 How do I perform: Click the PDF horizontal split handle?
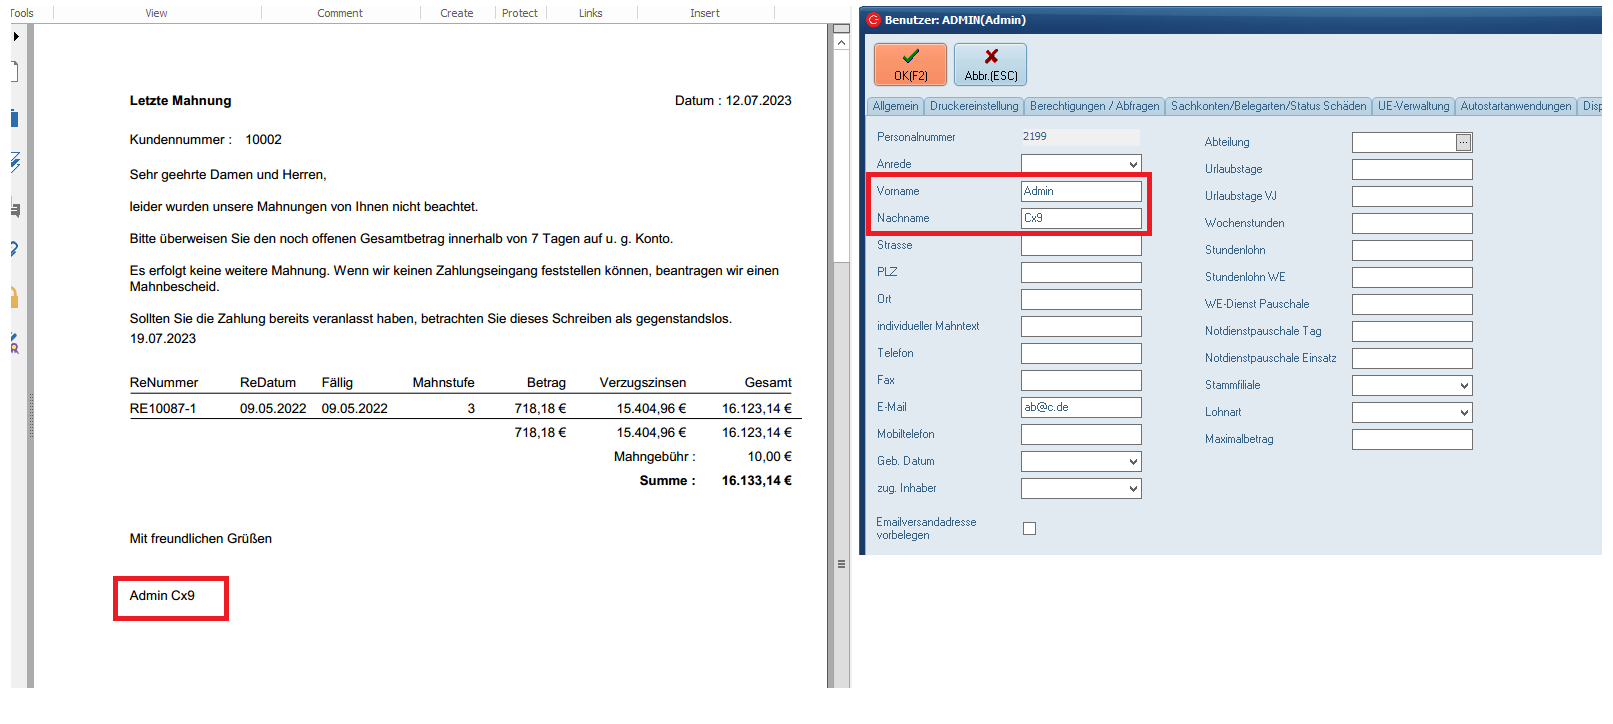(841, 564)
